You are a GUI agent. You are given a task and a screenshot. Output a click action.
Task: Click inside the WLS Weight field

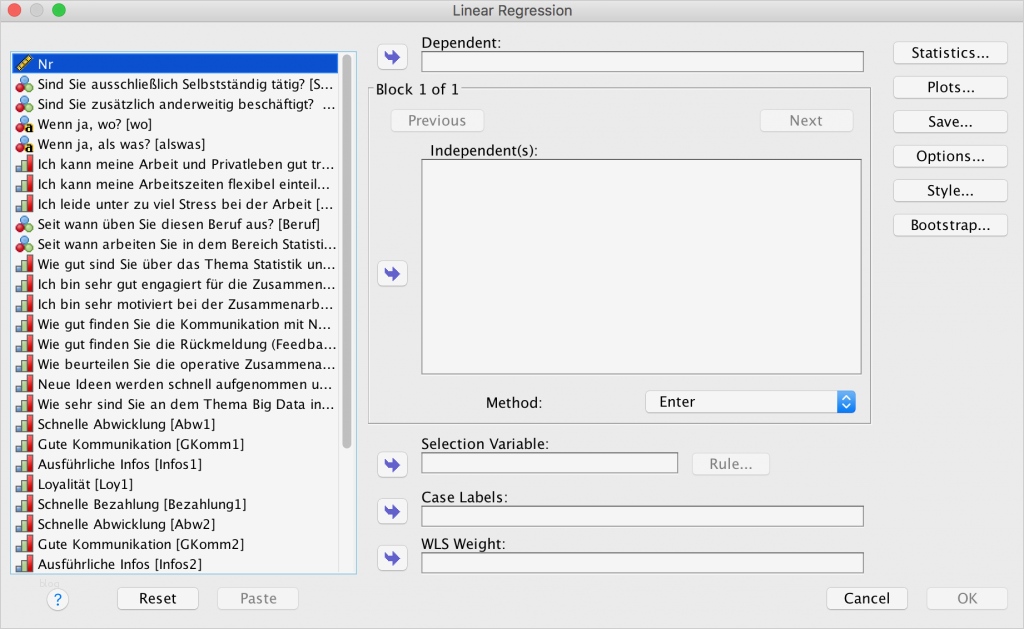[x=642, y=563]
